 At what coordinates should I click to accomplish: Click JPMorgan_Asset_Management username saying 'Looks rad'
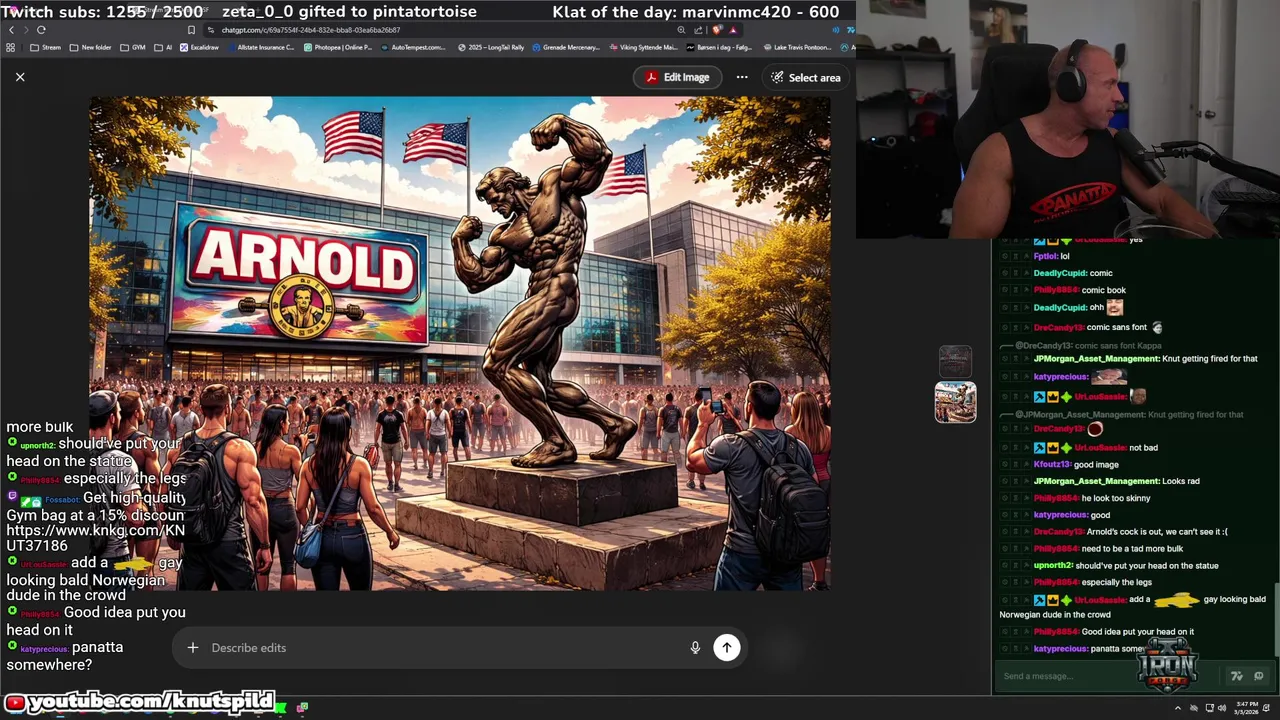pyautogui.click(x=1096, y=481)
